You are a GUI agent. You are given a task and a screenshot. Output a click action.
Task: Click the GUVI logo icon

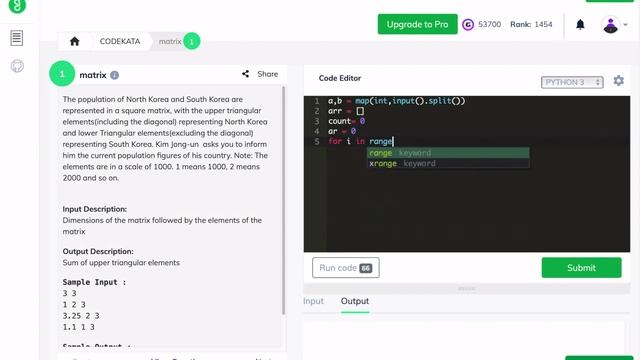[17, 5]
